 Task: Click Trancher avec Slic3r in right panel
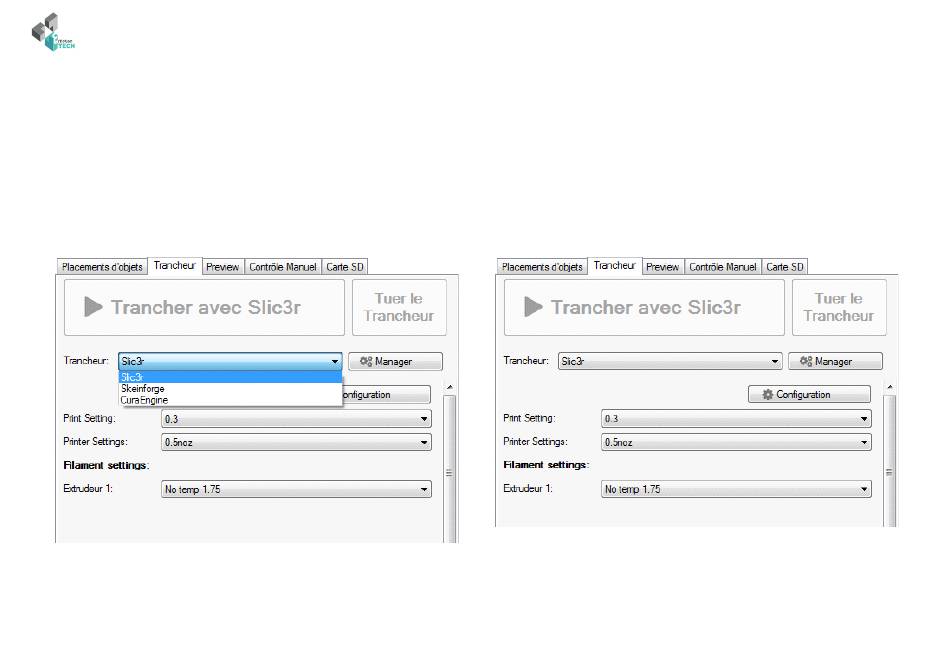[x=644, y=307]
